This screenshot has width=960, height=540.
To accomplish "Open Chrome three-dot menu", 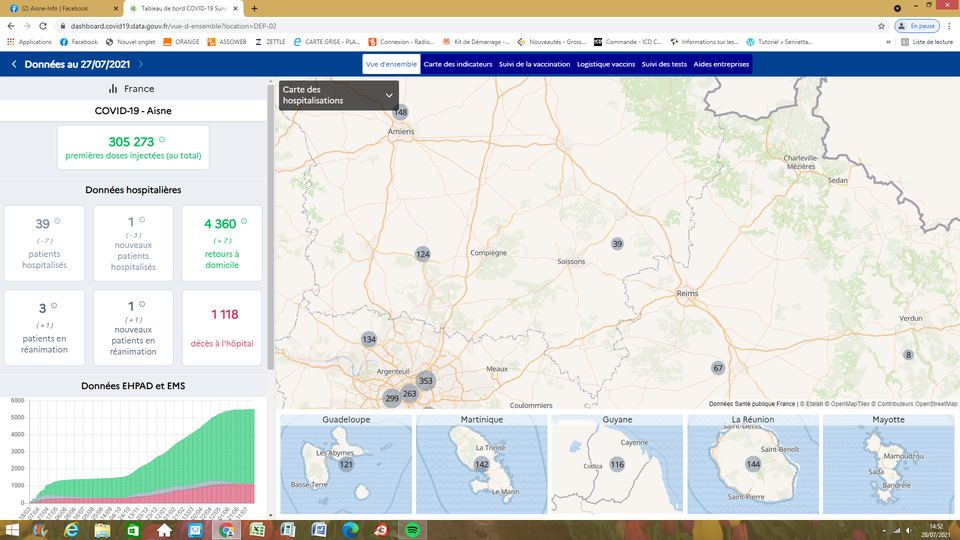I will 950,25.
